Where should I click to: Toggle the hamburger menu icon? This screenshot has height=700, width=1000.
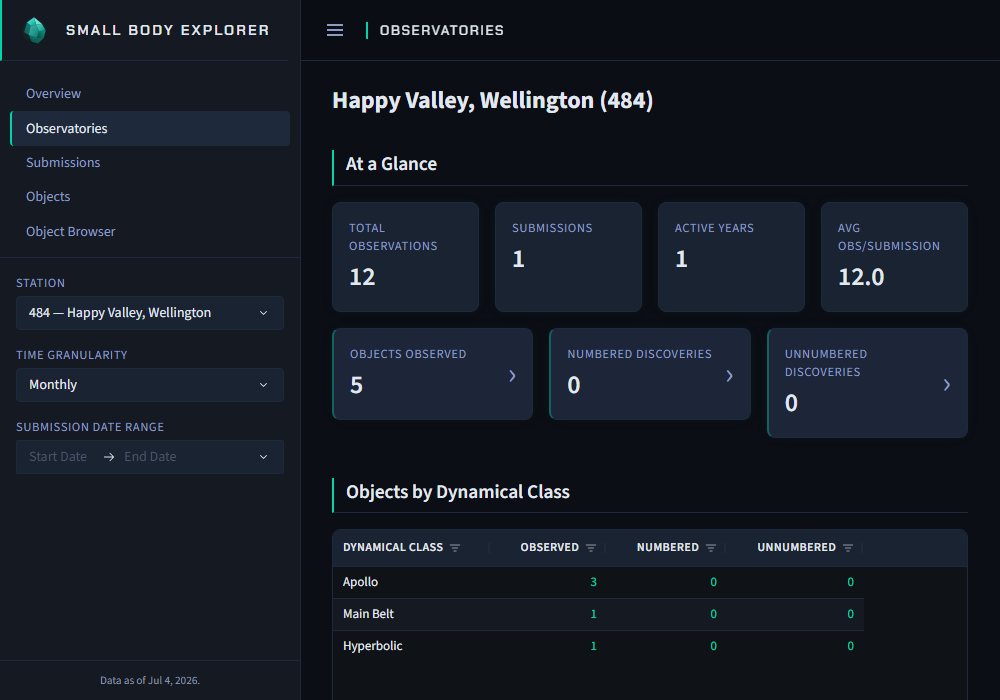click(335, 30)
